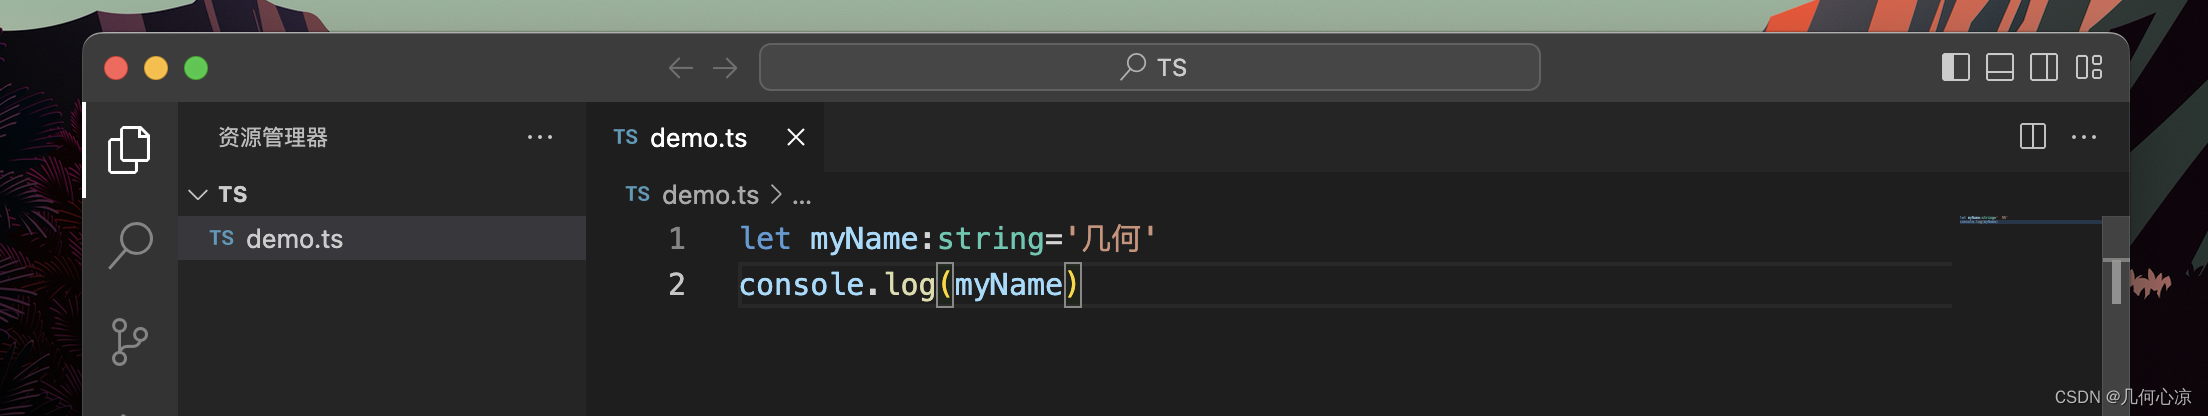Open the Search view in activity bar
The width and height of the screenshot is (2208, 416).
(130, 245)
